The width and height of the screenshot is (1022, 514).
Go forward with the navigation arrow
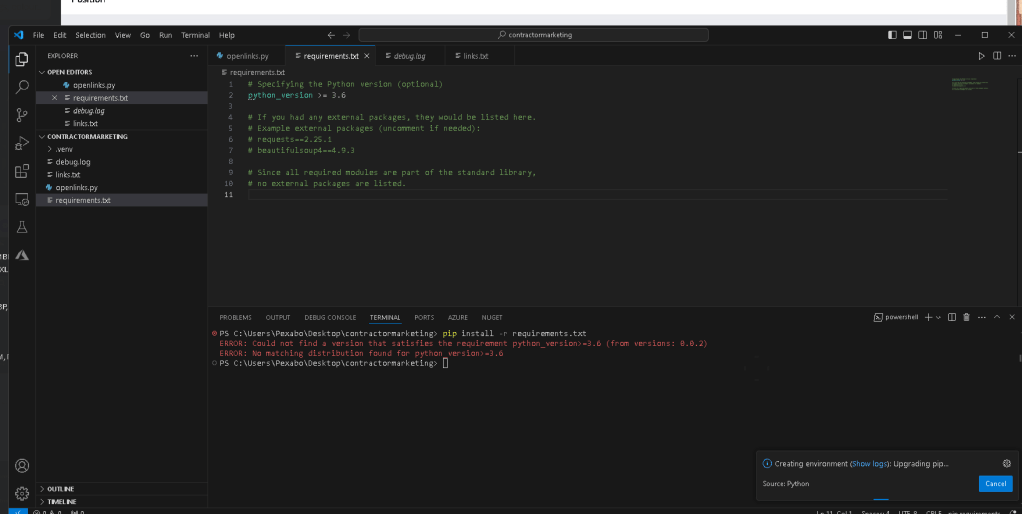point(347,35)
